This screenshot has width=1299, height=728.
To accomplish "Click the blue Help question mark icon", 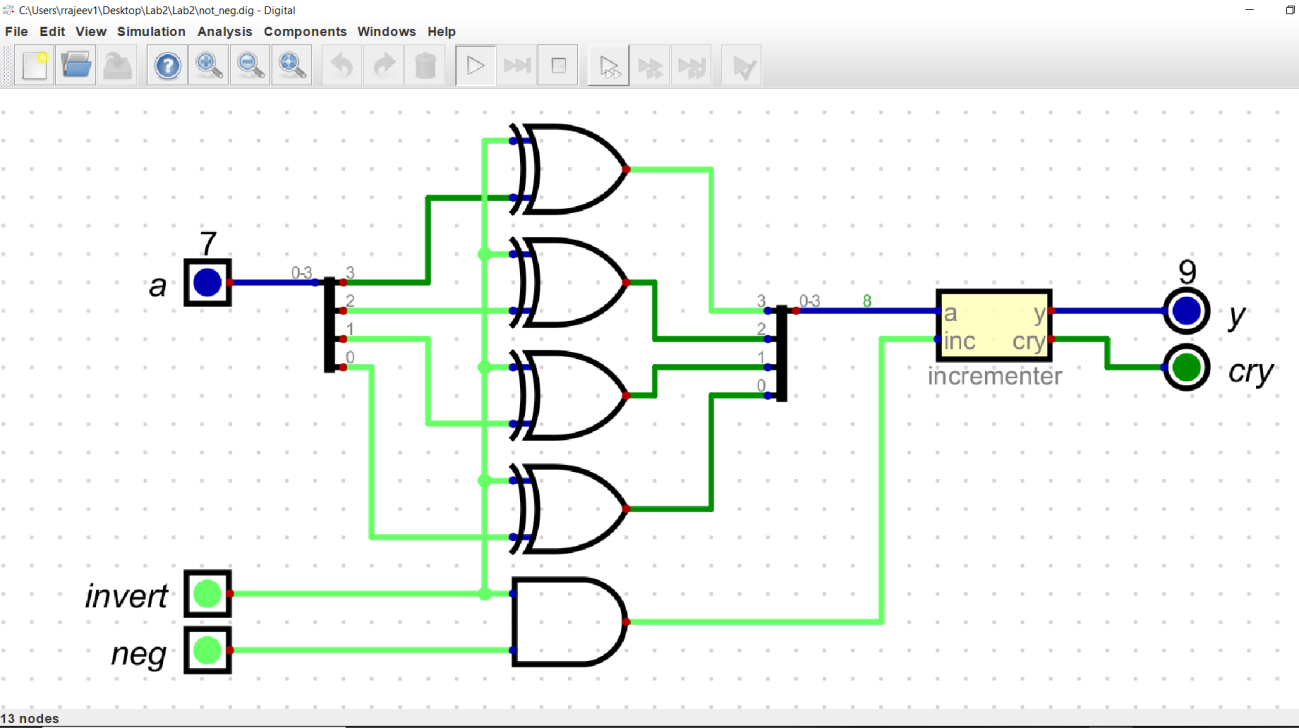I will tap(168, 67).
